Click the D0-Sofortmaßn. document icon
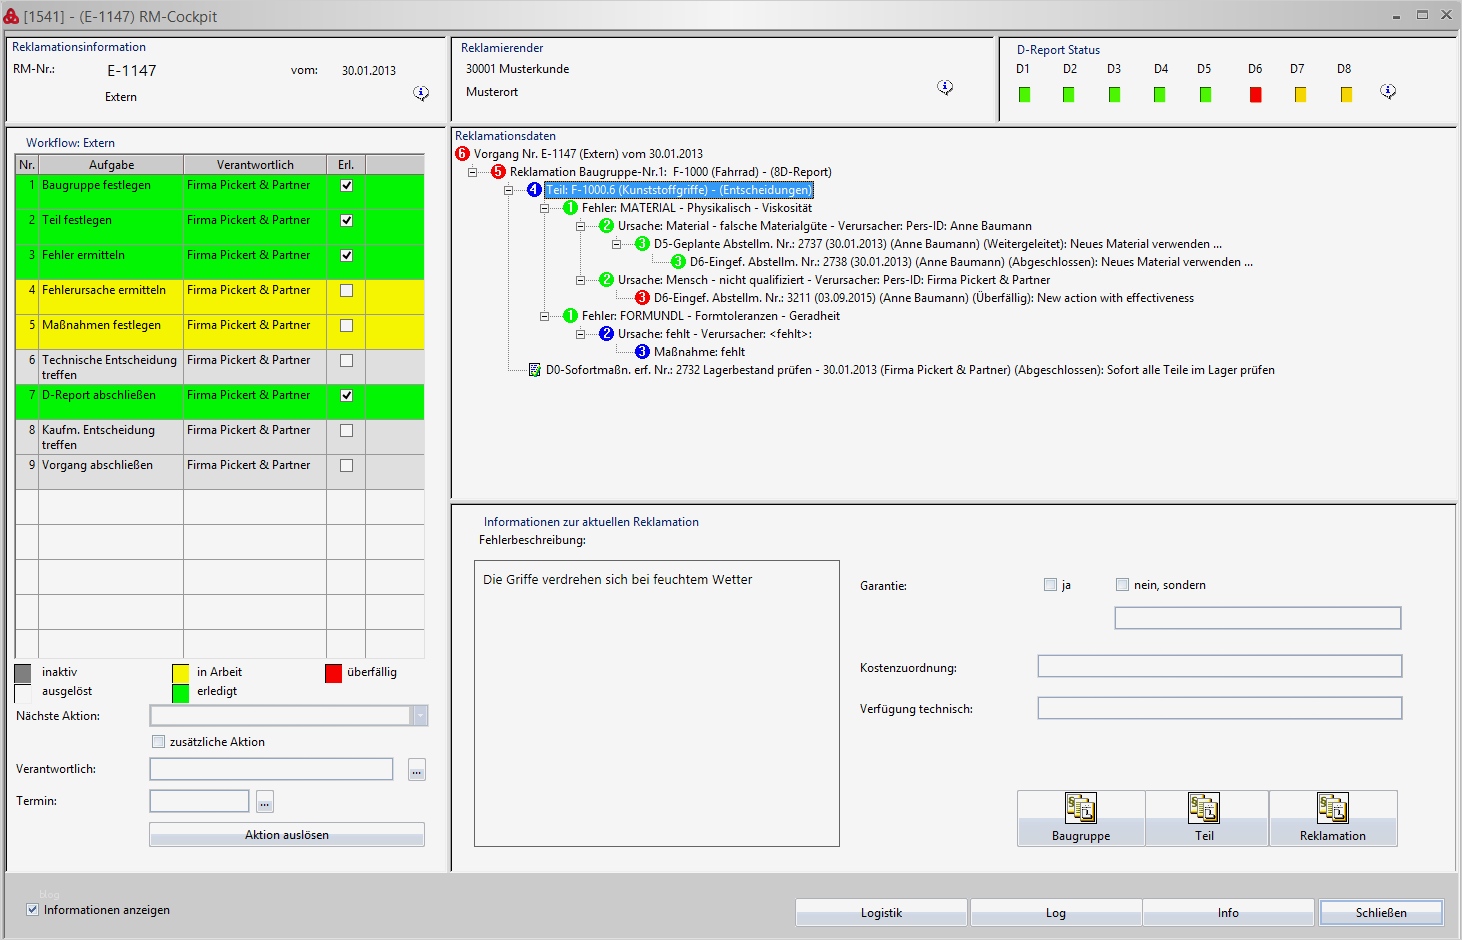Image resolution: width=1462 pixels, height=940 pixels. click(534, 370)
